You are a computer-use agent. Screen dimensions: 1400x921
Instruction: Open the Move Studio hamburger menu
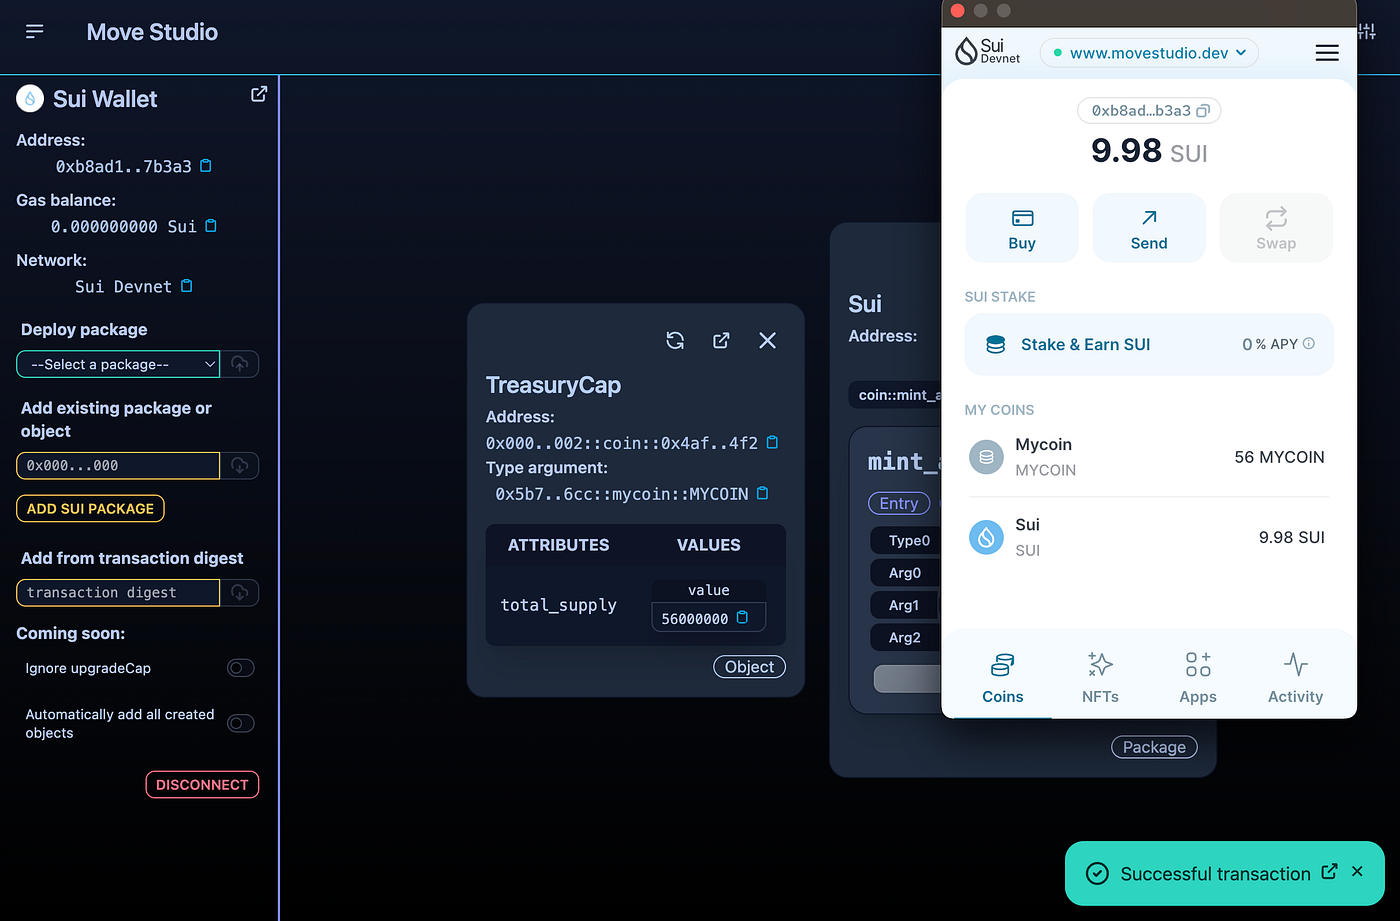tap(35, 32)
